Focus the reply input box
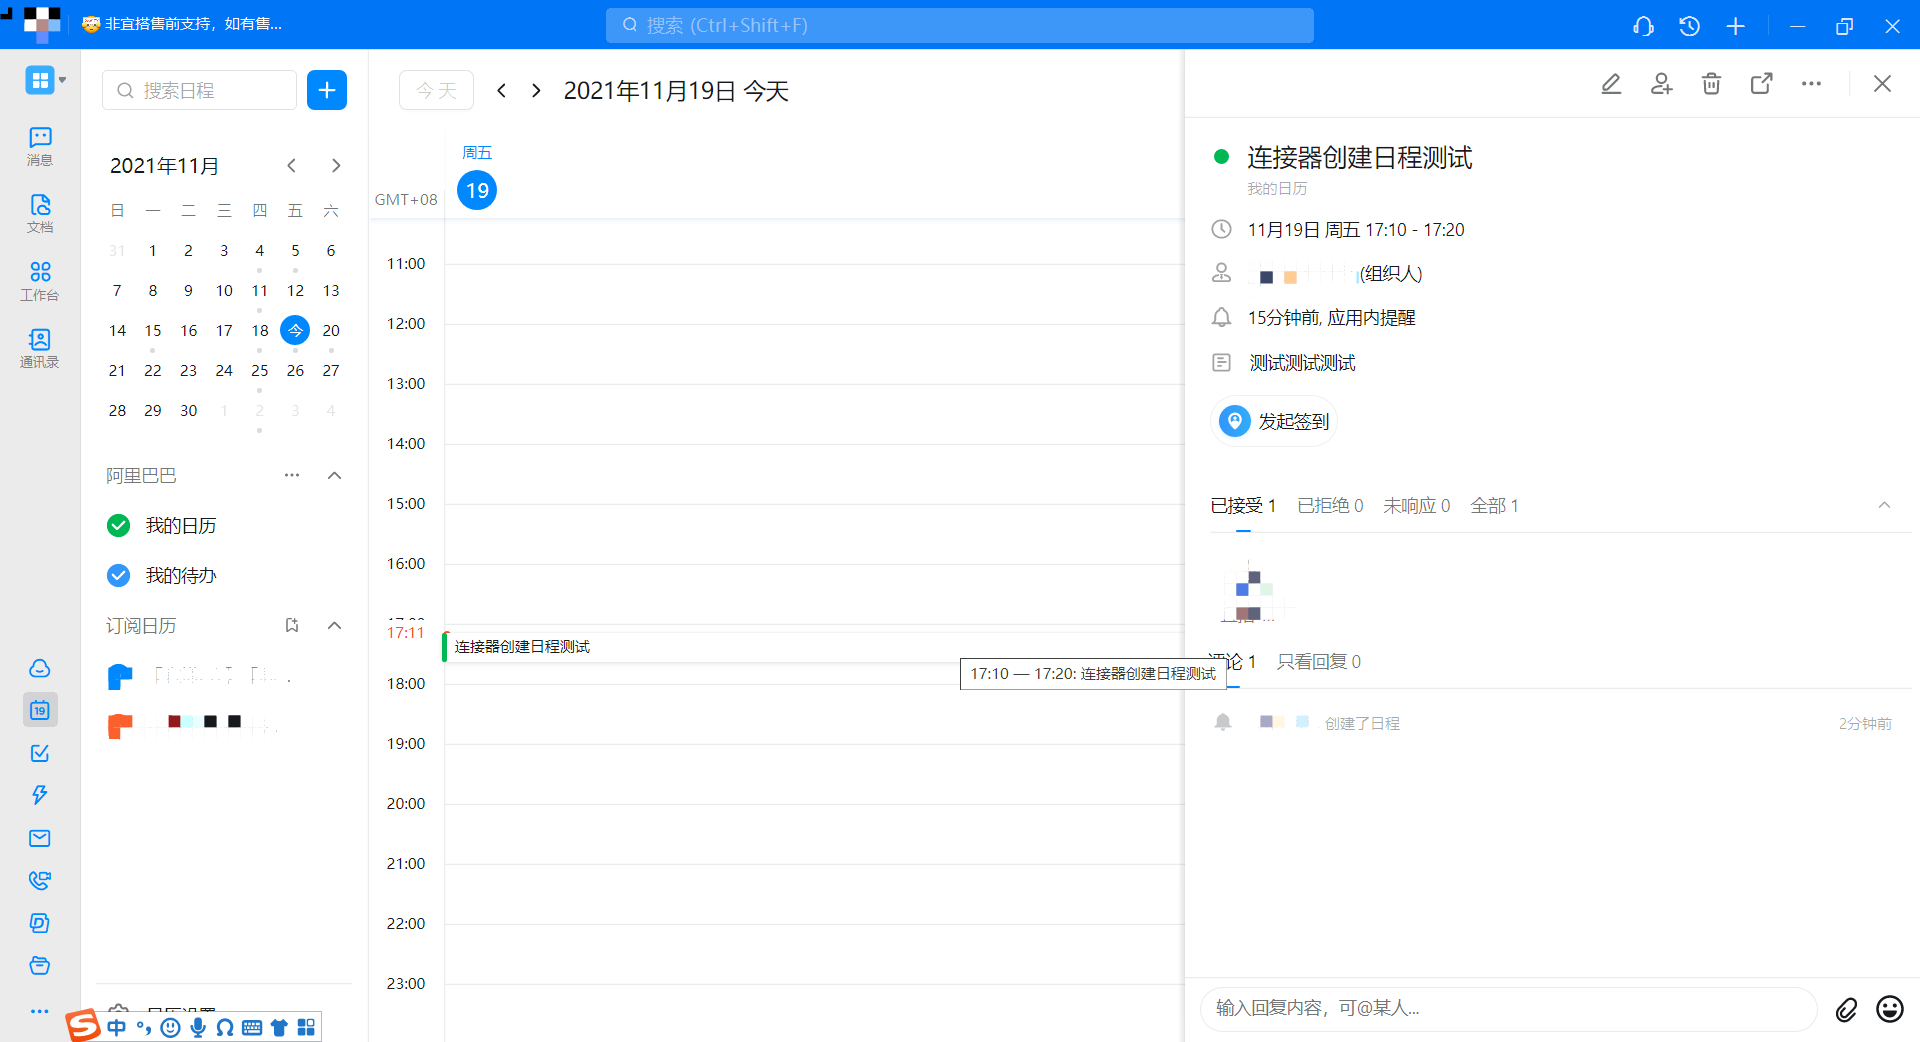 click(x=1508, y=1009)
